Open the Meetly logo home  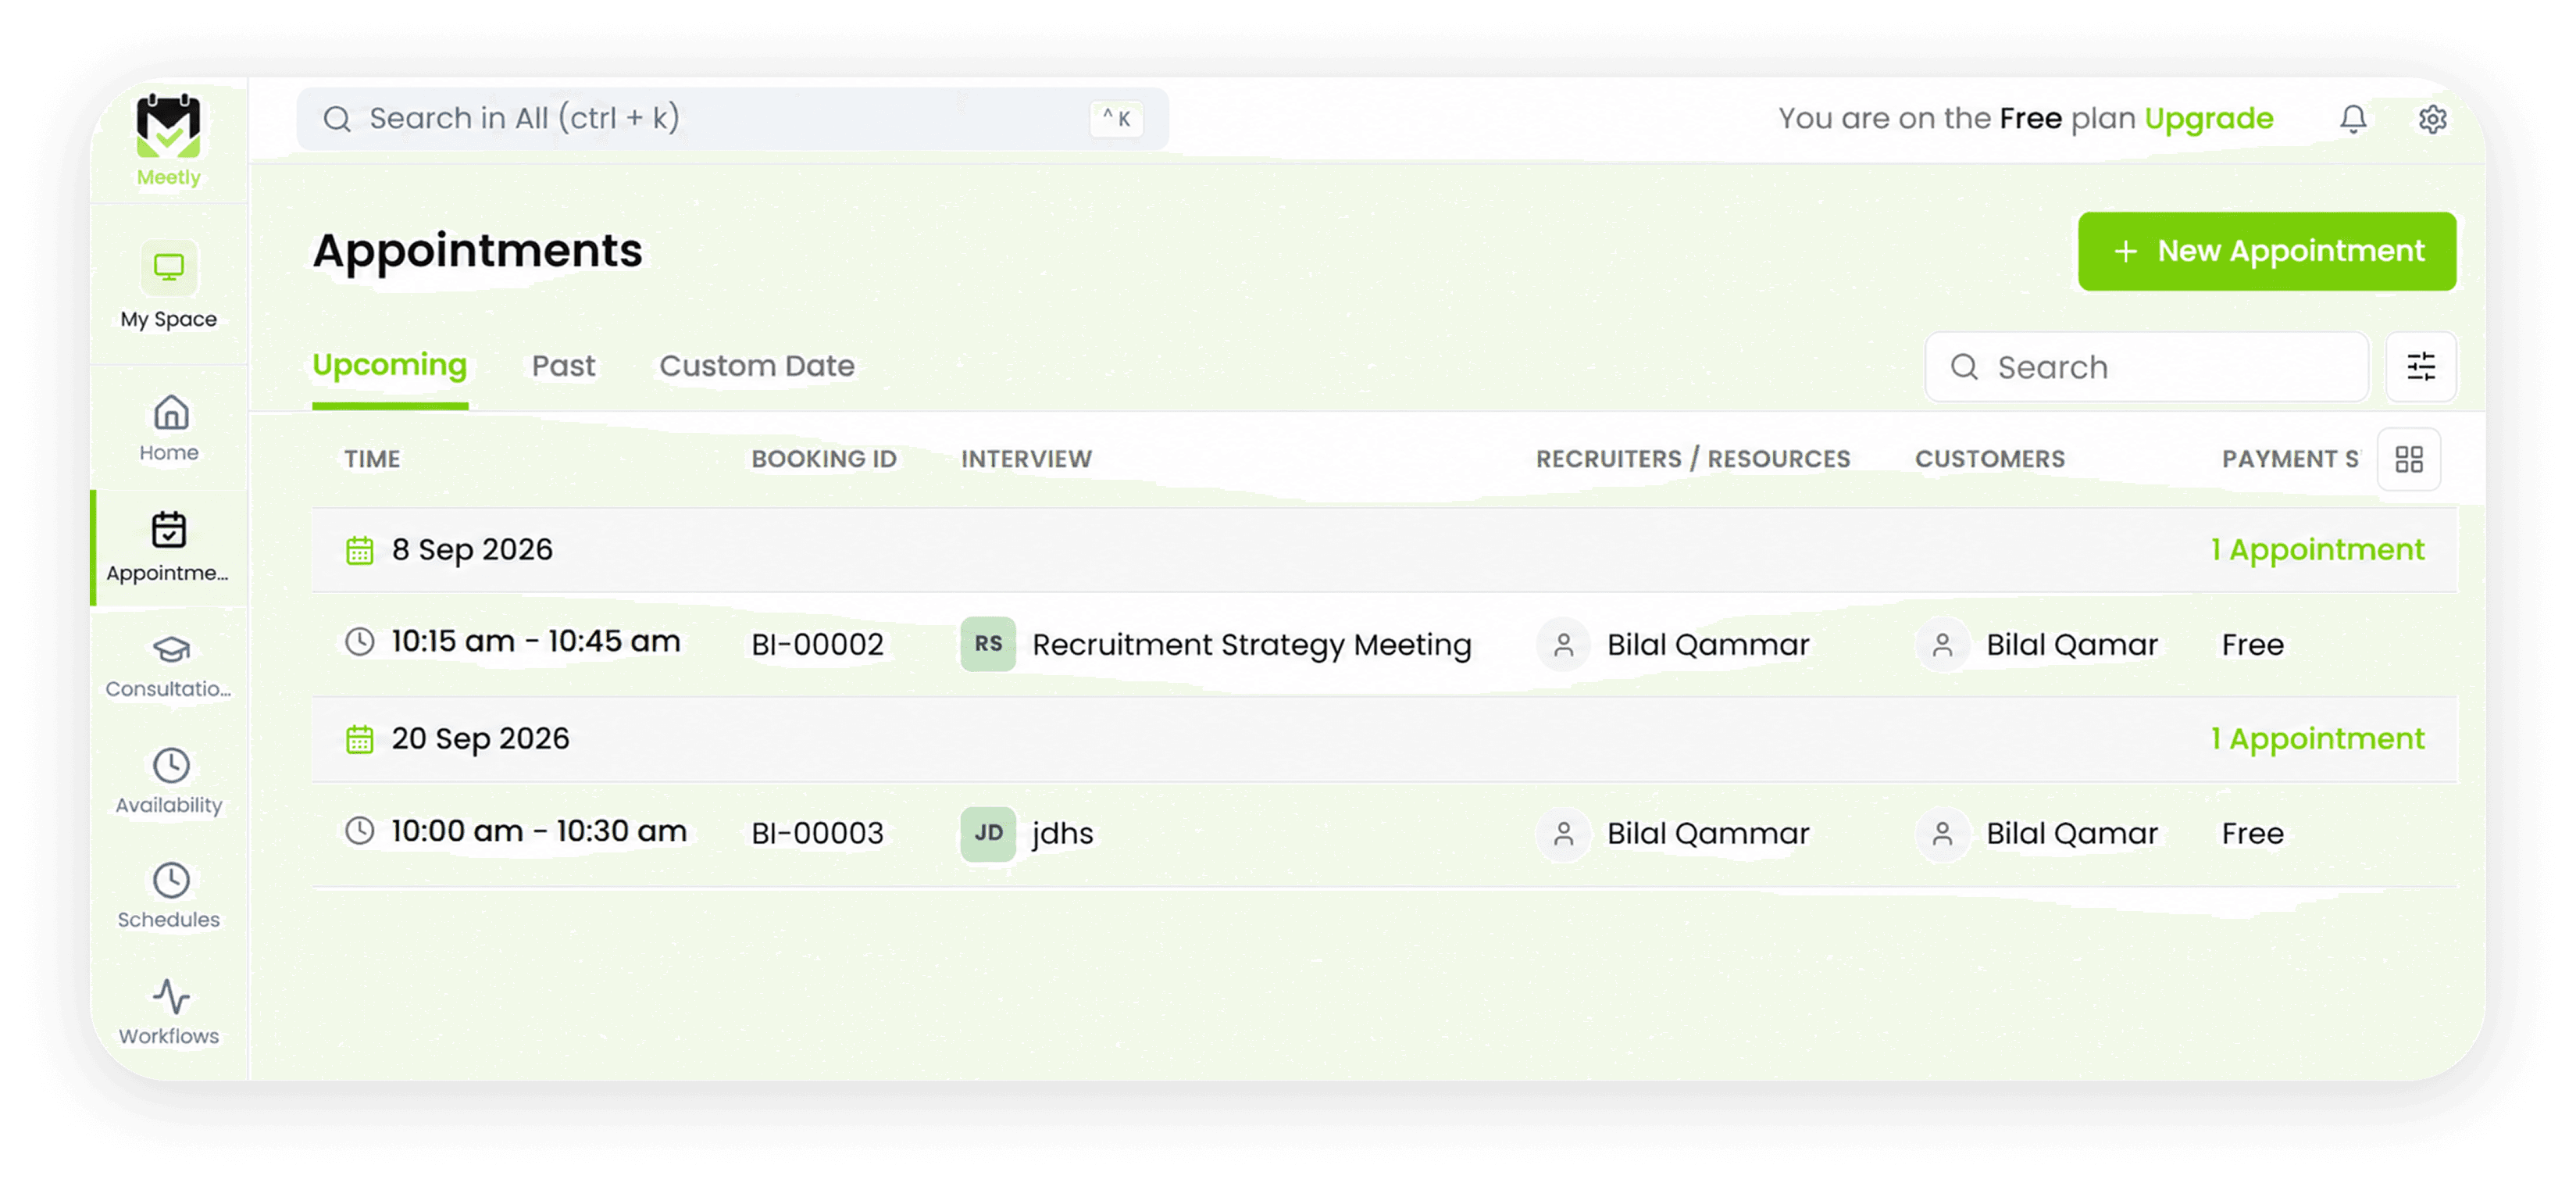(168, 140)
